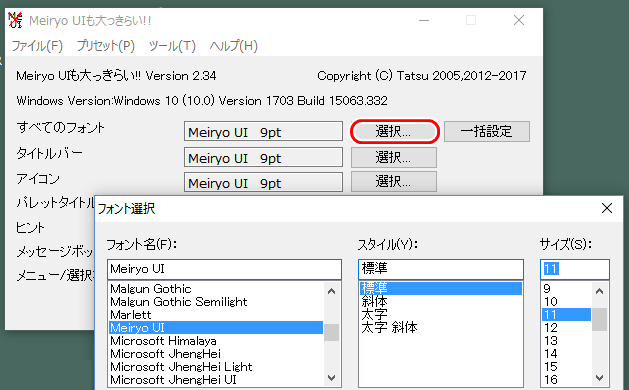Select Meiryo UI in font list
Screen dimensions: 629x390
point(216,327)
